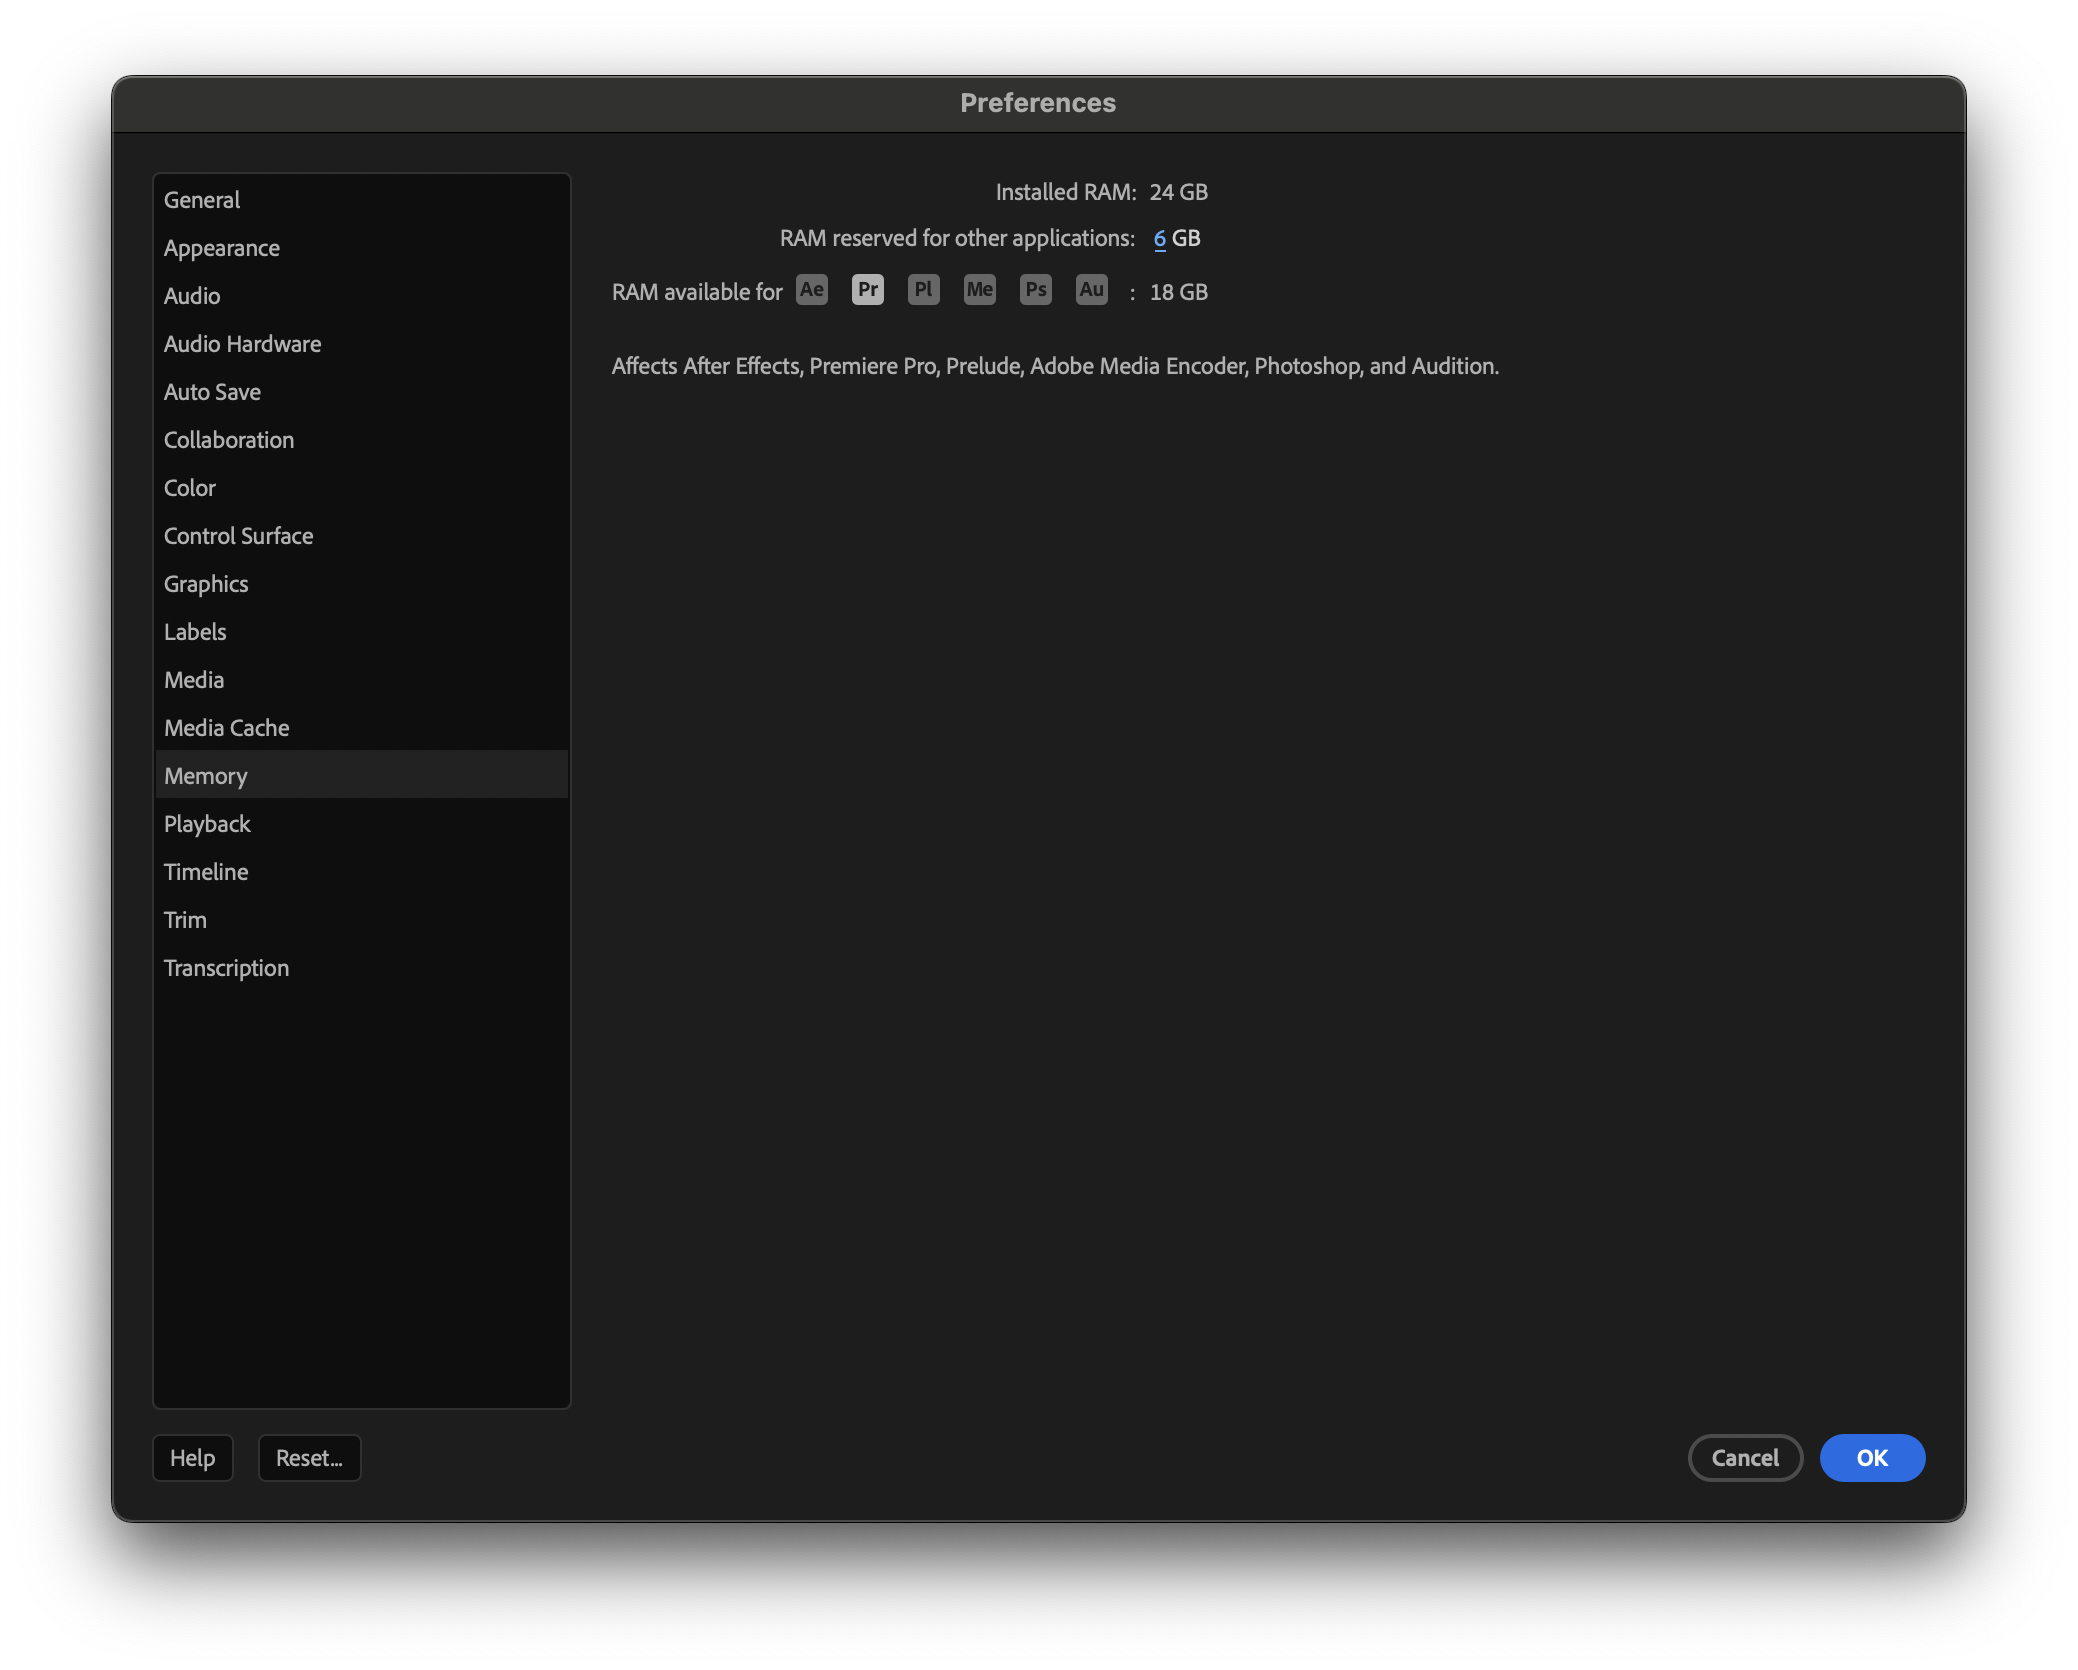This screenshot has height=1670, width=2078.
Task: Confirm preferences with OK
Action: pyautogui.click(x=1872, y=1458)
